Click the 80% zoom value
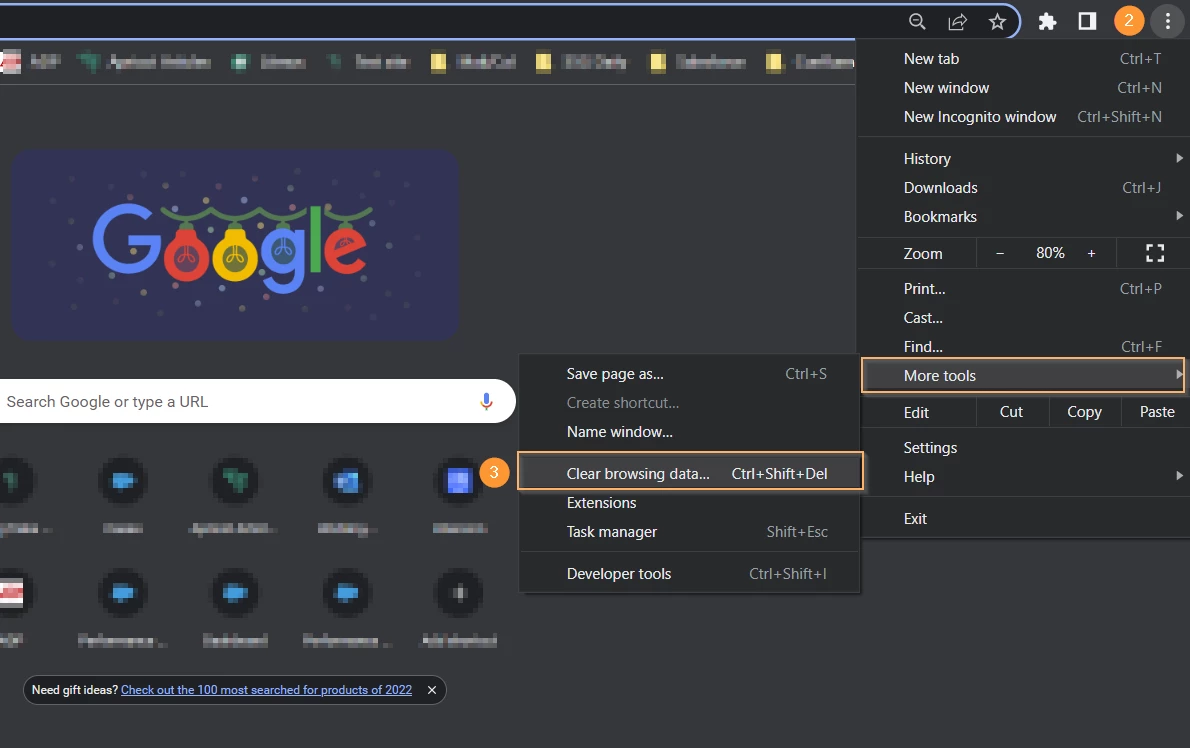Image resolution: width=1190 pixels, height=748 pixels. pos(1050,253)
